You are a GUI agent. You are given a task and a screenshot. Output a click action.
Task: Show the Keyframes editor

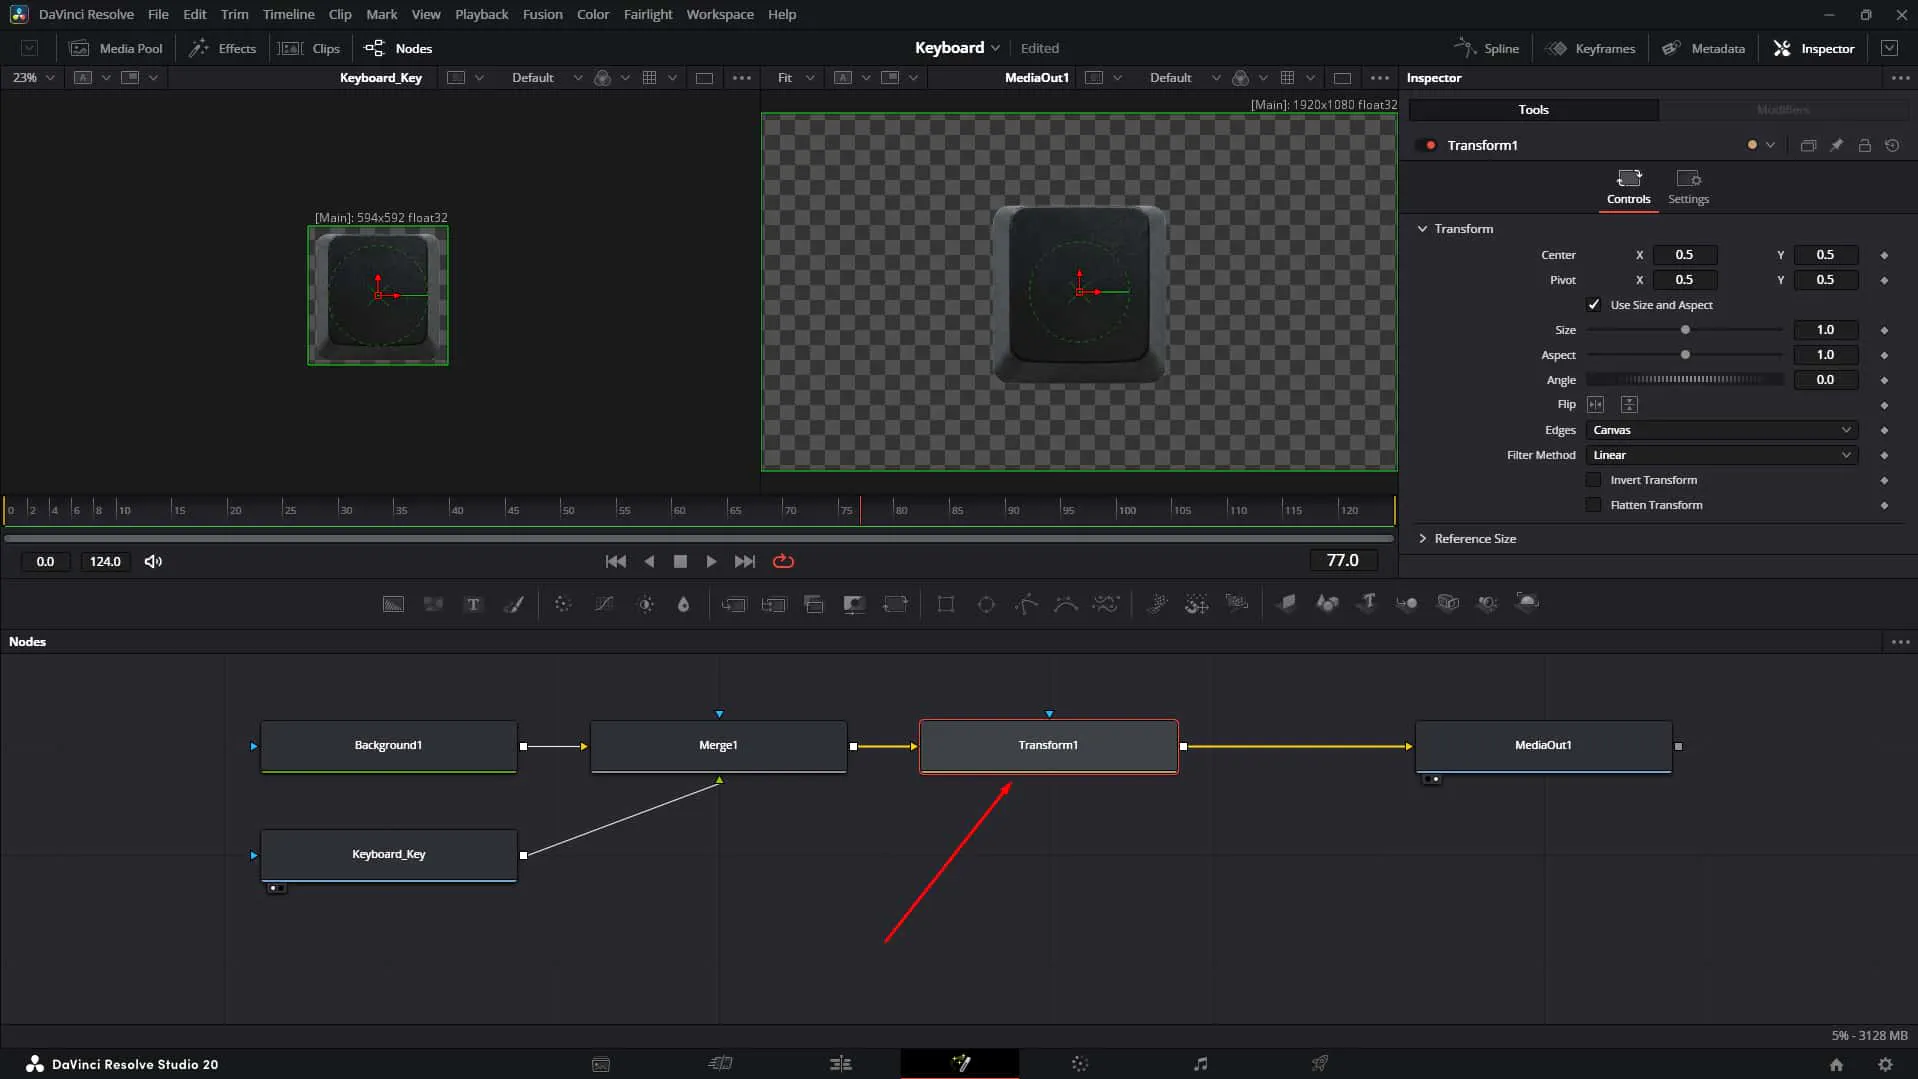(x=1590, y=48)
